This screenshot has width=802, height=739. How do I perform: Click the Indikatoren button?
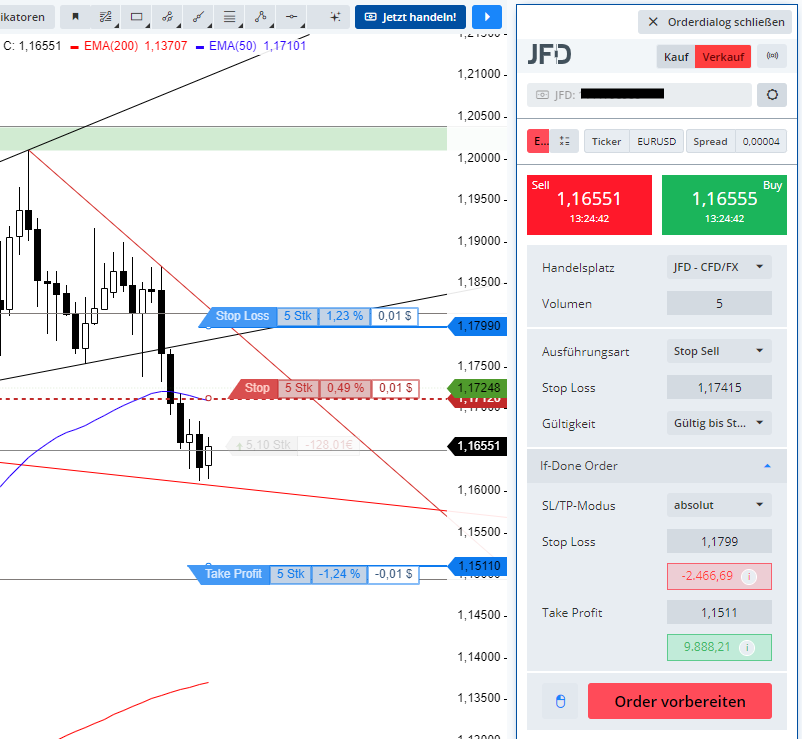26,17
